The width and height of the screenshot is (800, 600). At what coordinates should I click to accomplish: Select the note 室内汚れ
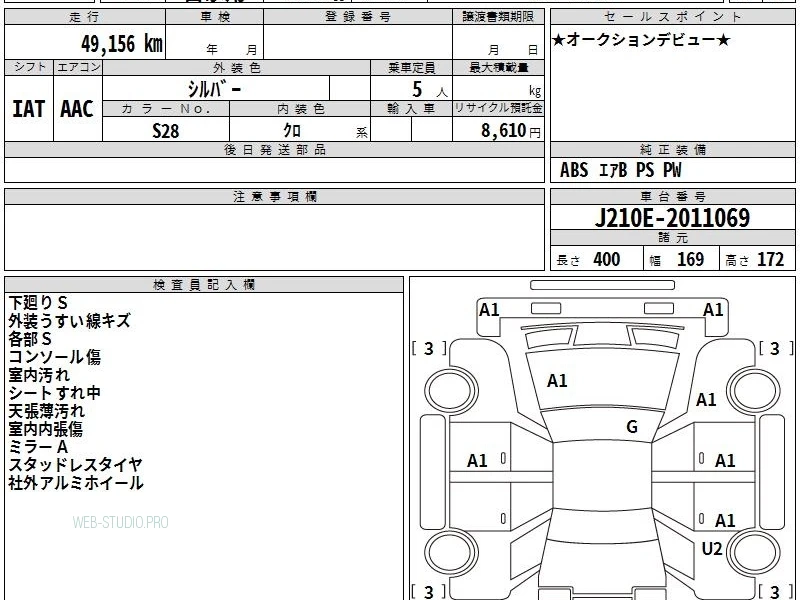tap(39, 374)
